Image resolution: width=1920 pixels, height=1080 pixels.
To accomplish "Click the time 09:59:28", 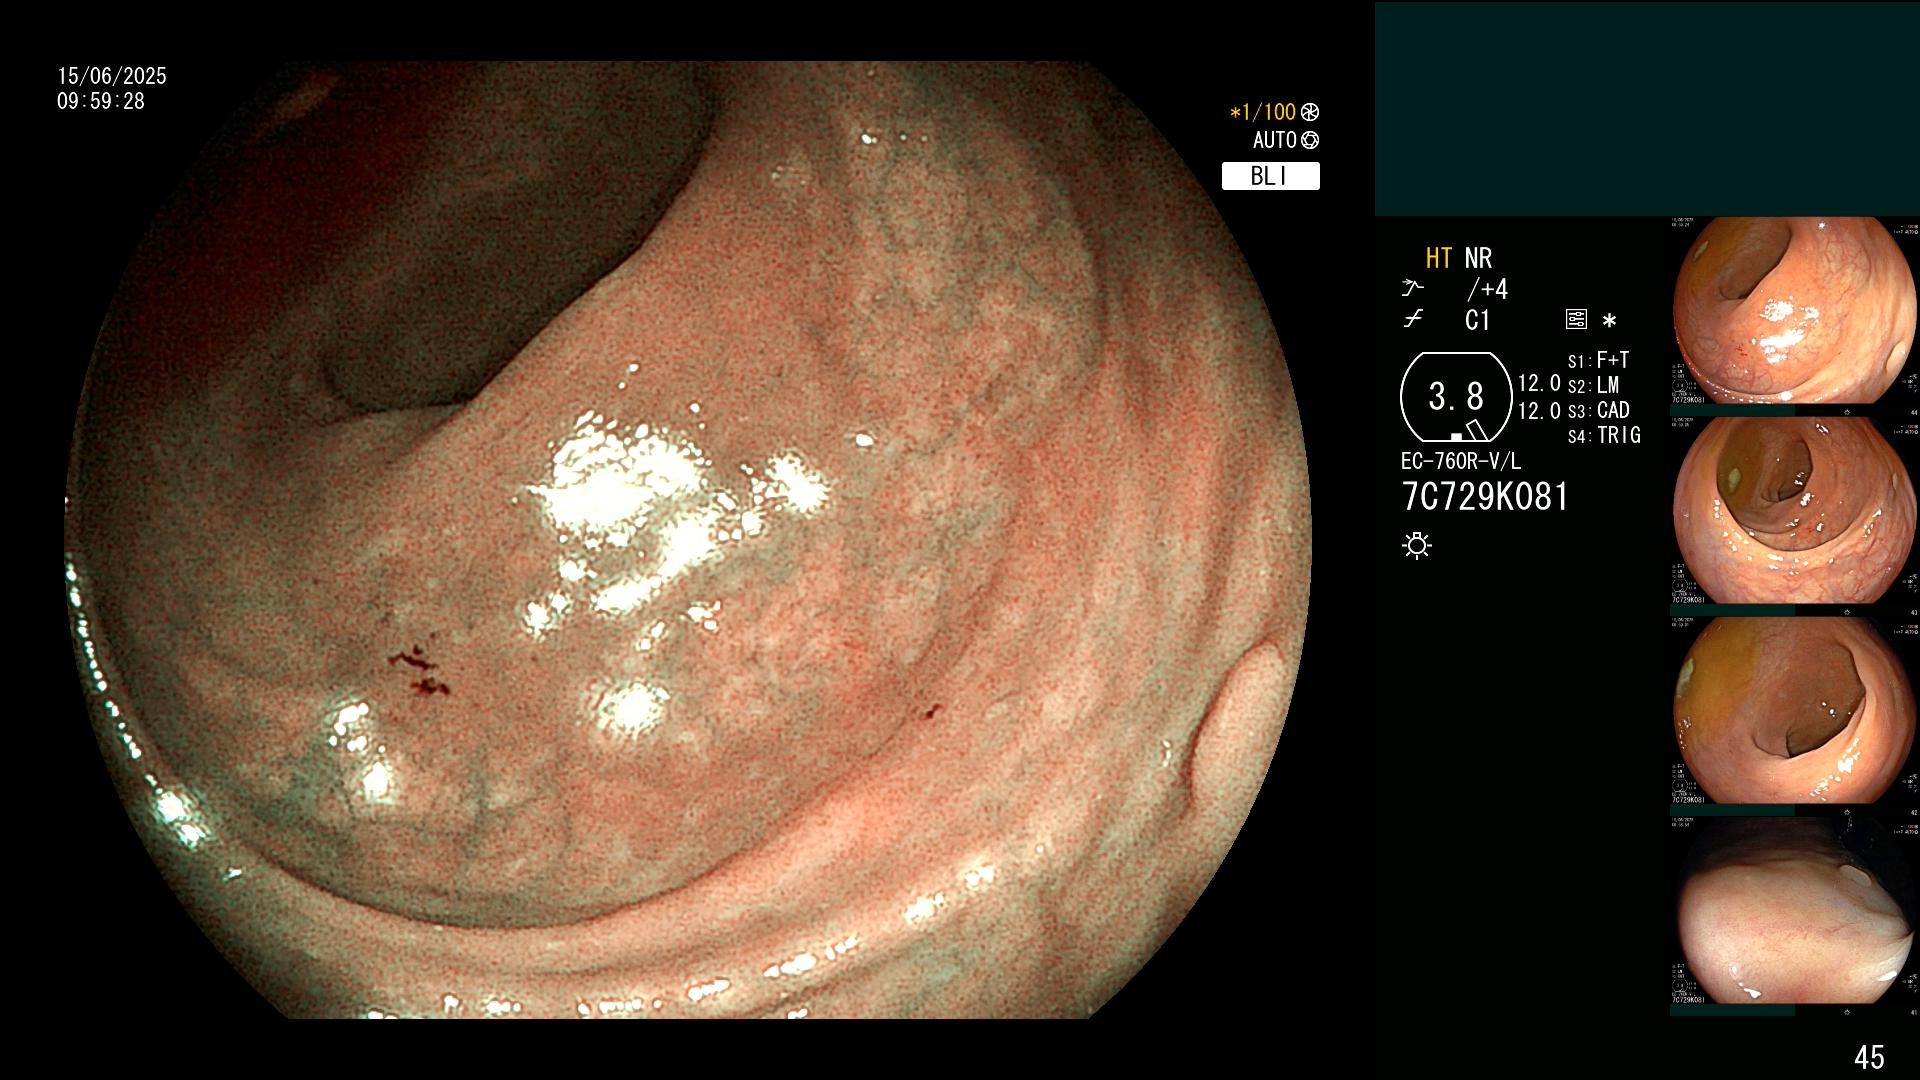I will point(101,101).
